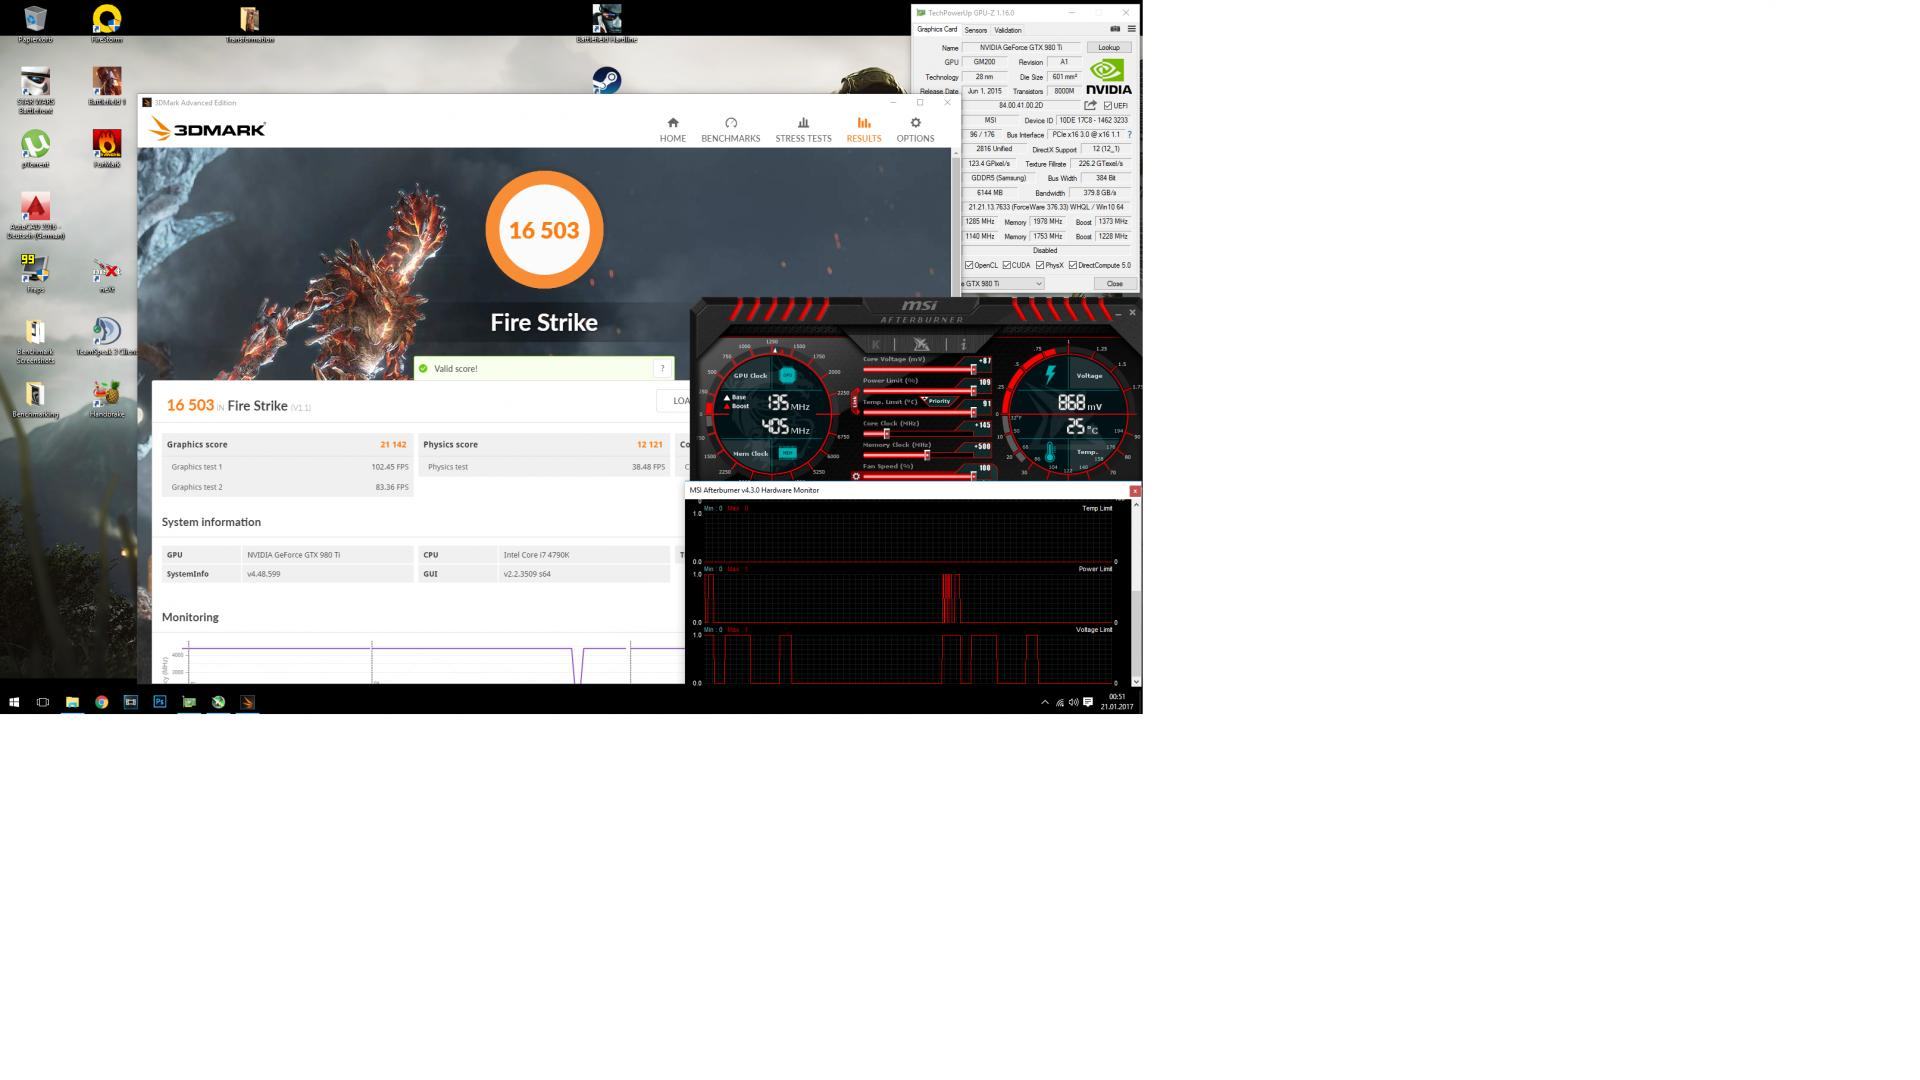The height and width of the screenshot is (1080, 1920).
Task: Click the taskbar volume icon
Action: [1073, 702]
